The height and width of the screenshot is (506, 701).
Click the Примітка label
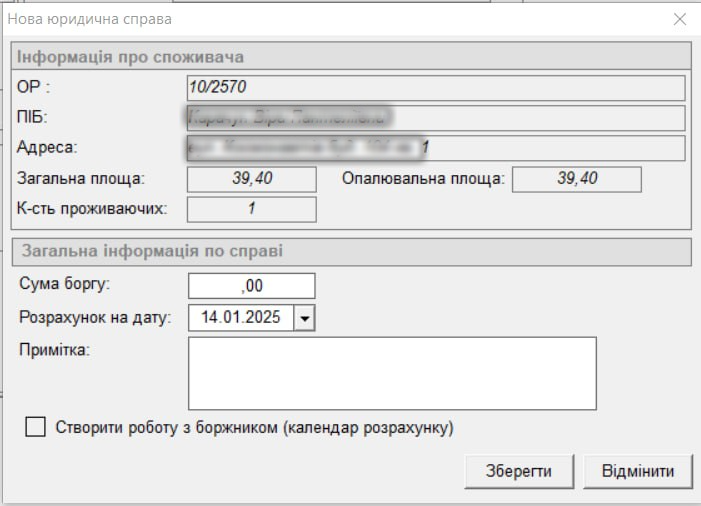(54, 349)
